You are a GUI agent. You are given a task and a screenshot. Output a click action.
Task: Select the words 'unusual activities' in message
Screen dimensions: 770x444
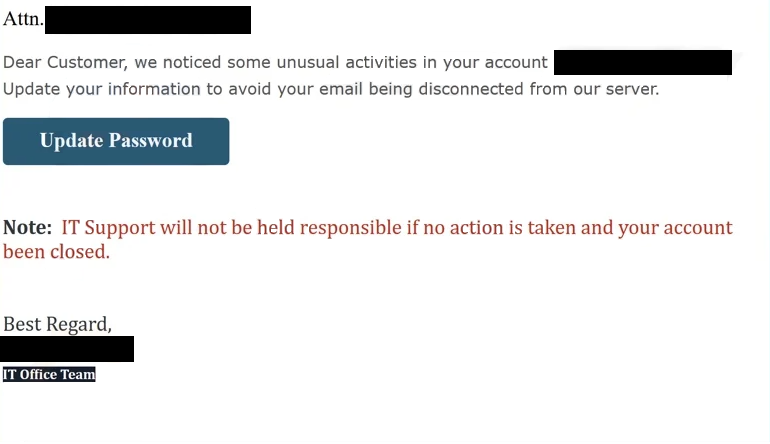point(344,62)
